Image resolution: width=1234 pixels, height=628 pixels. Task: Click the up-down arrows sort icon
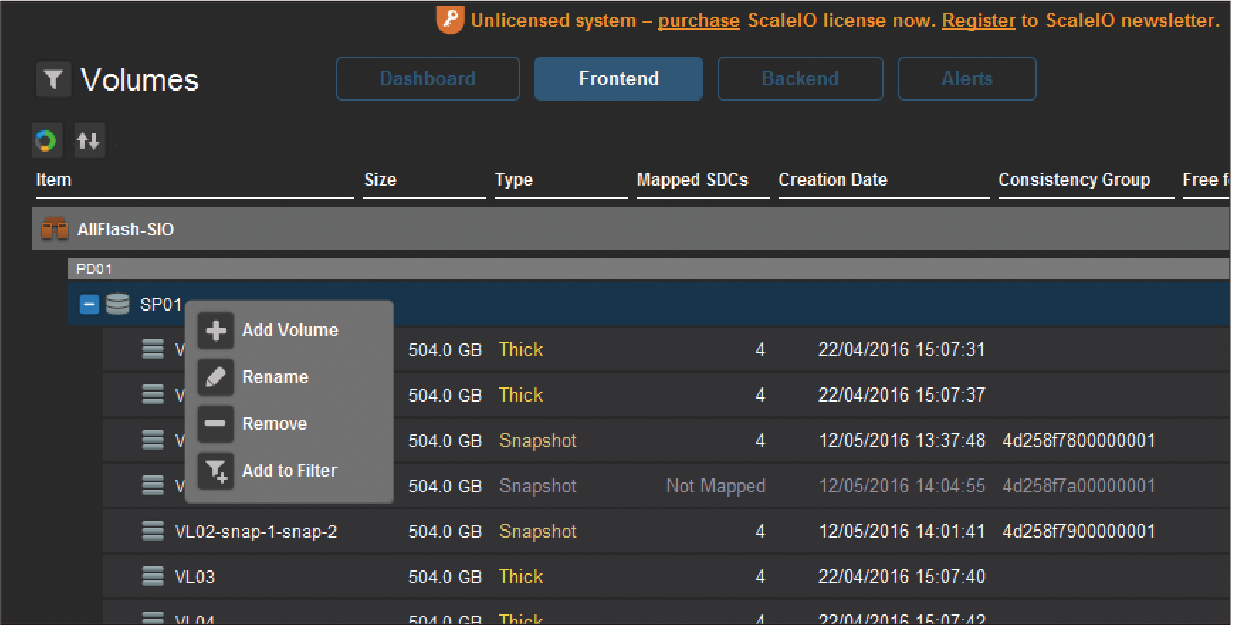[x=89, y=141]
